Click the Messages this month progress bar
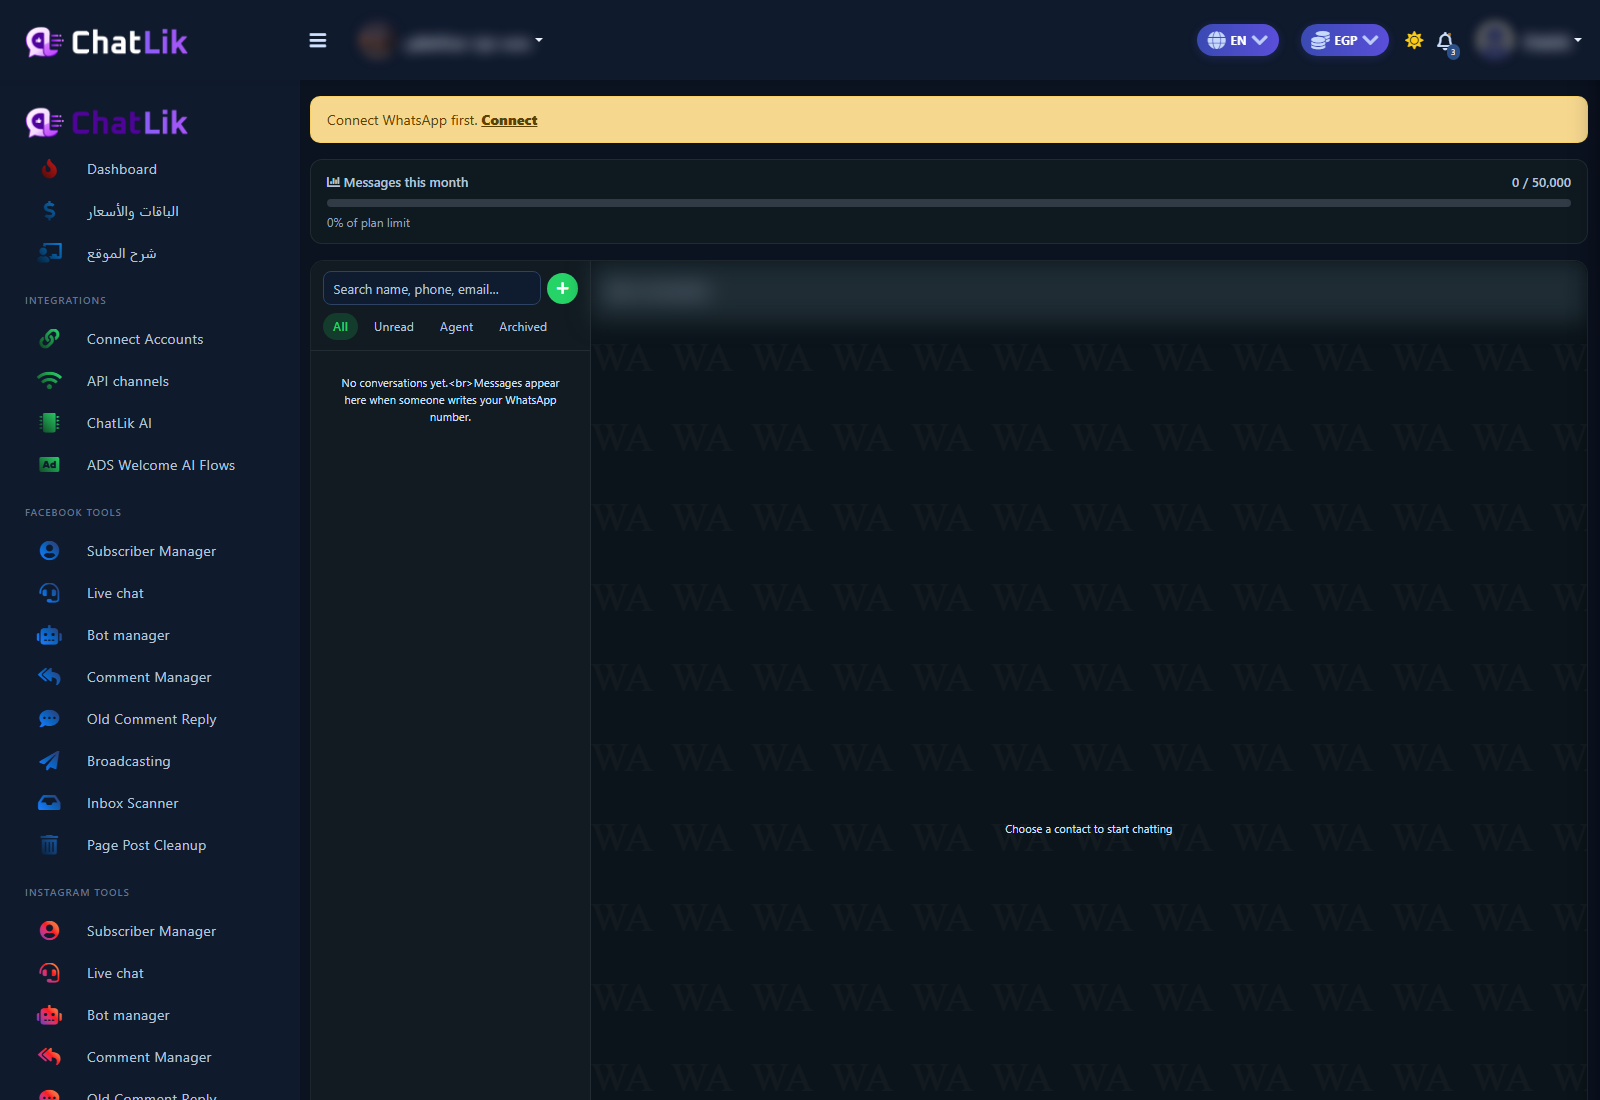 tap(948, 203)
